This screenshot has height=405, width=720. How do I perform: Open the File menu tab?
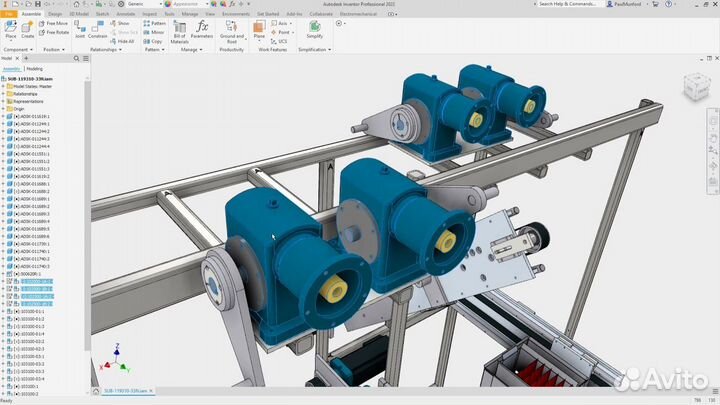8,14
